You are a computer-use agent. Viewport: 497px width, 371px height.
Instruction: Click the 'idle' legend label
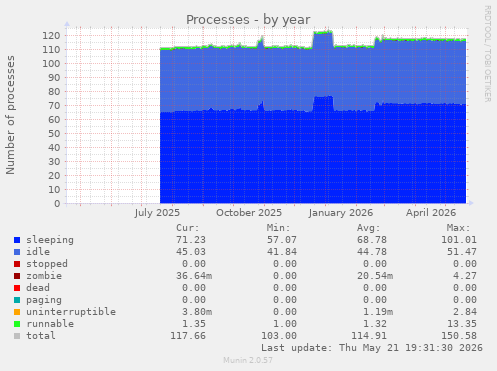[38, 252]
